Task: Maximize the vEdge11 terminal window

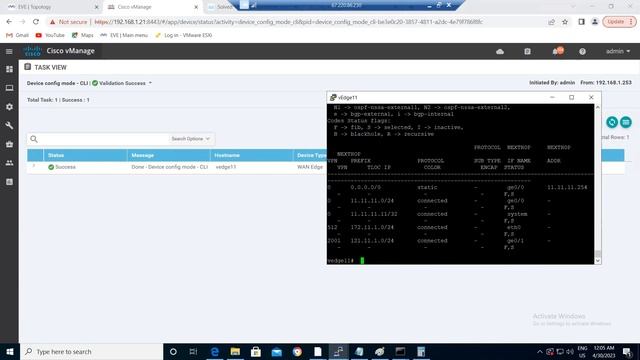Action: click(x=571, y=97)
